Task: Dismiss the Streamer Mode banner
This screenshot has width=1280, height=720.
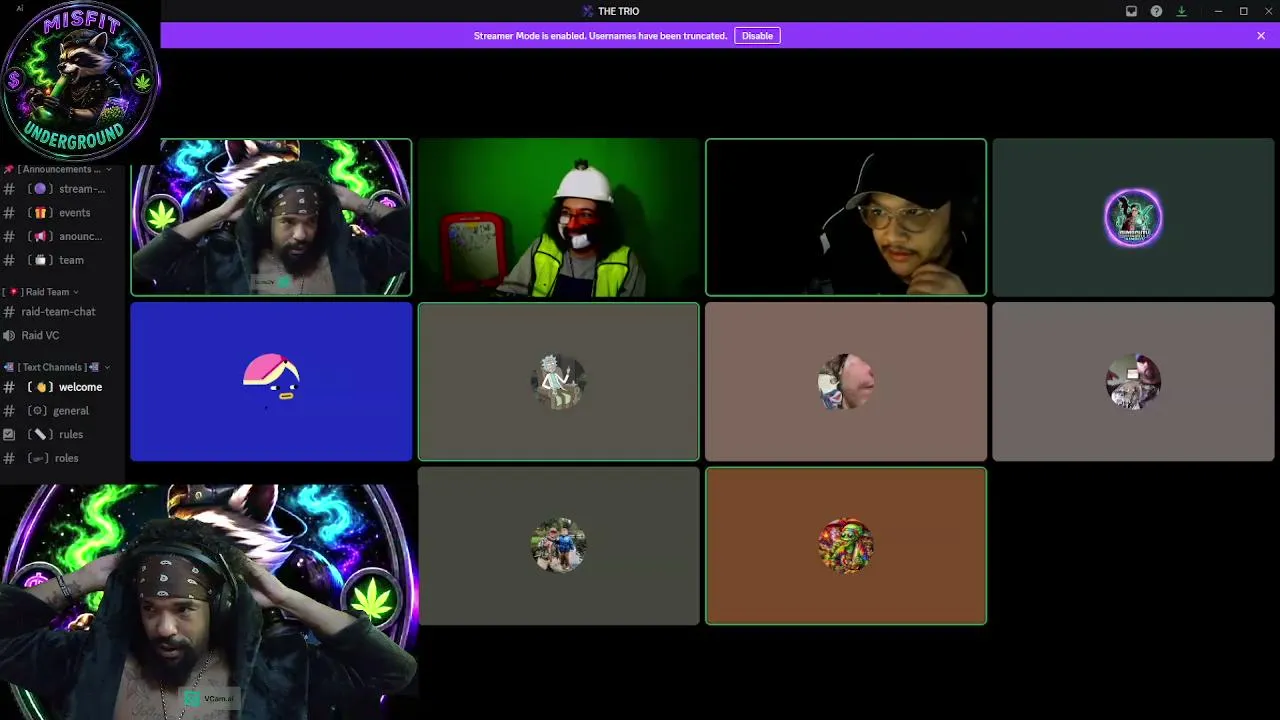Action: 1261,35
